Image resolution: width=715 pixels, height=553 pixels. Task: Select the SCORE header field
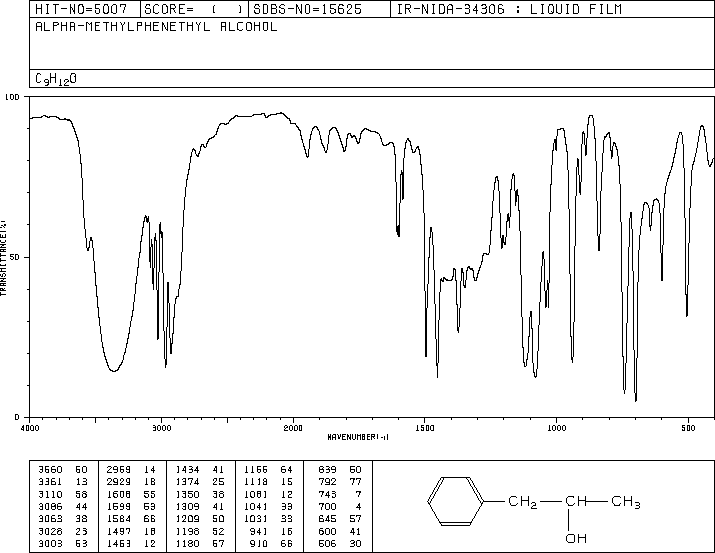[193, 9]
